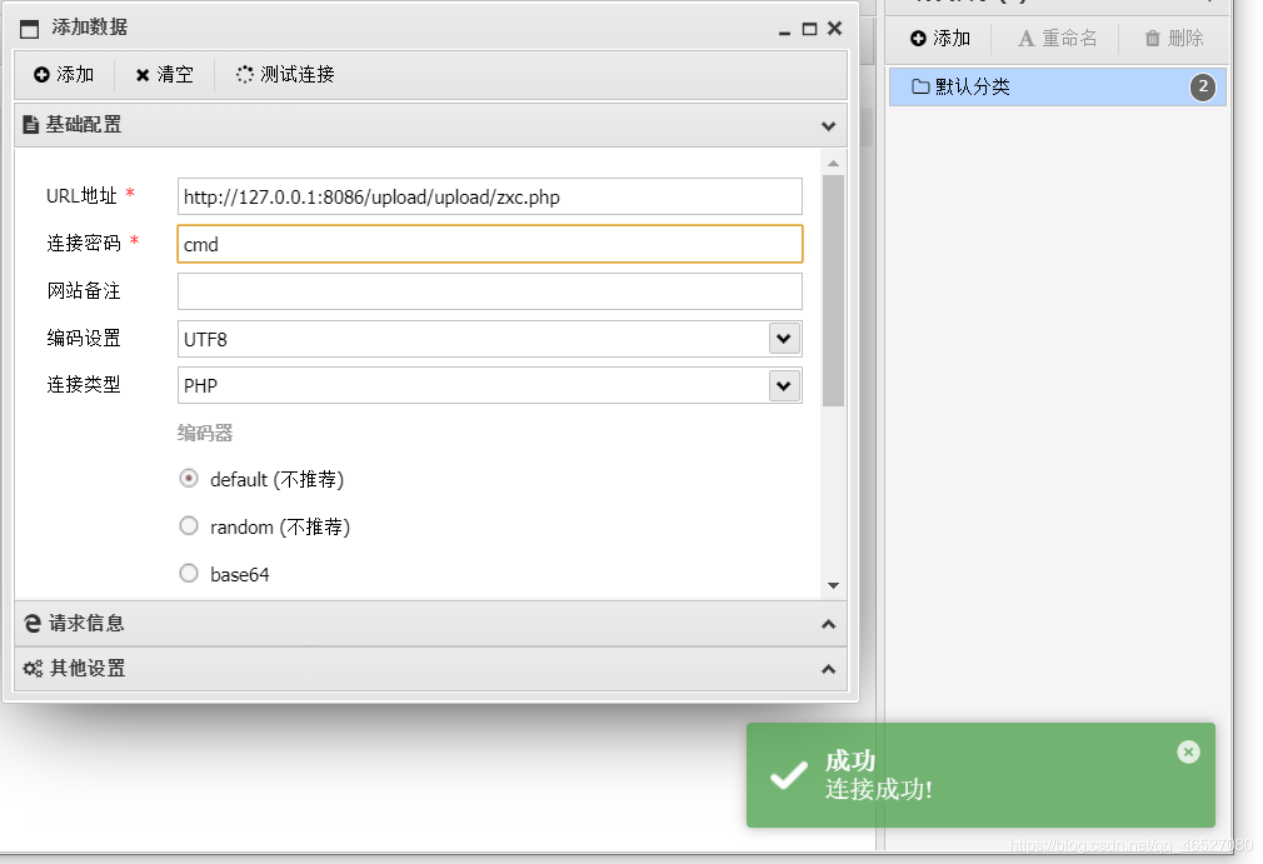Screen dimensions: 1263x864
Task: Close the 添加数据 dialog
Action: click(835, 29)
